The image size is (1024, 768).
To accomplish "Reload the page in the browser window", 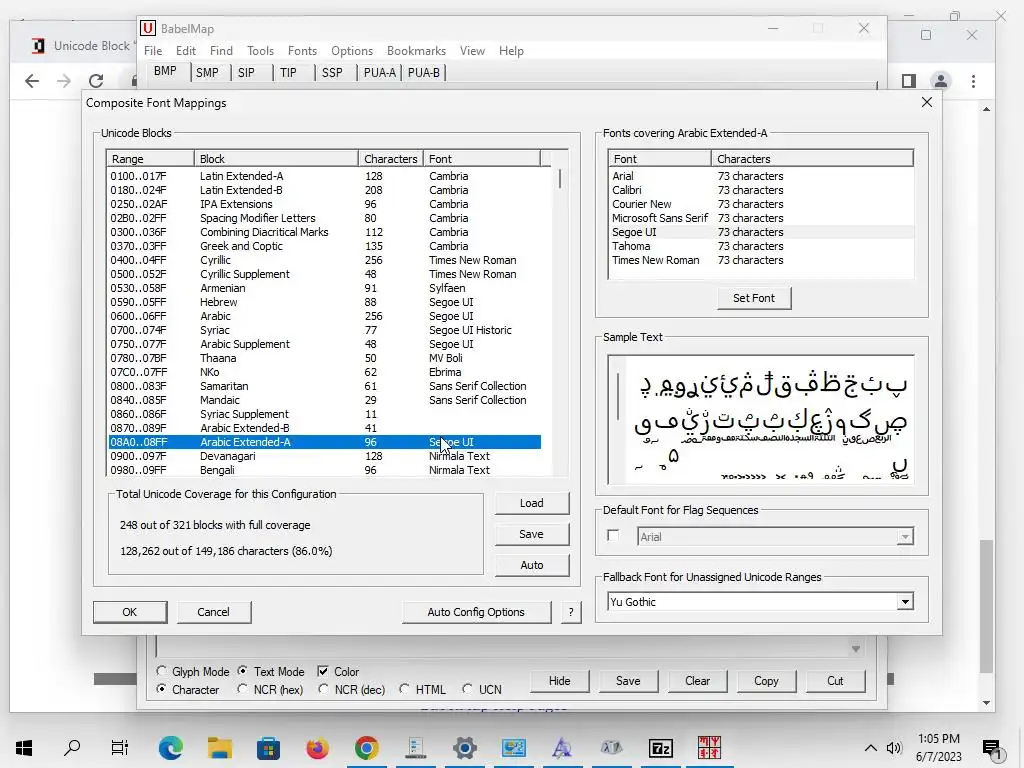I will click(x=96, y=81).
